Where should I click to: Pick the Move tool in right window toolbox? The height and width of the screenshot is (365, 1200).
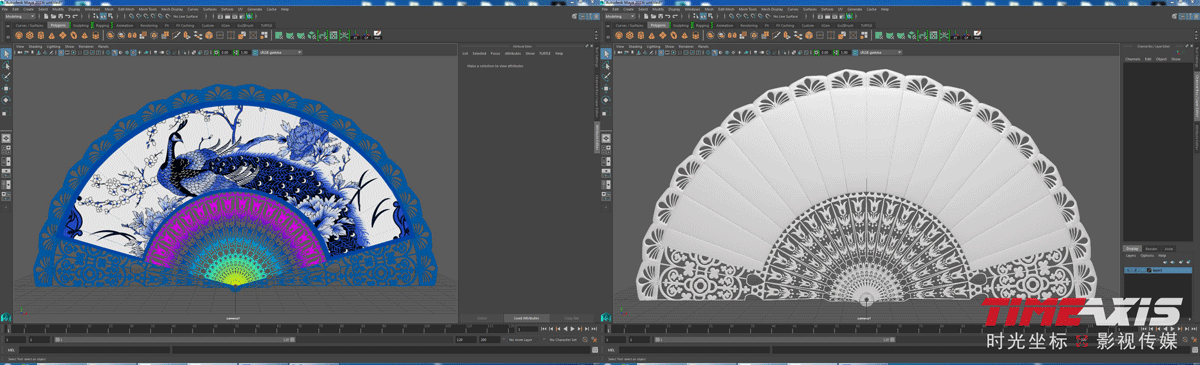click(606, 88)
